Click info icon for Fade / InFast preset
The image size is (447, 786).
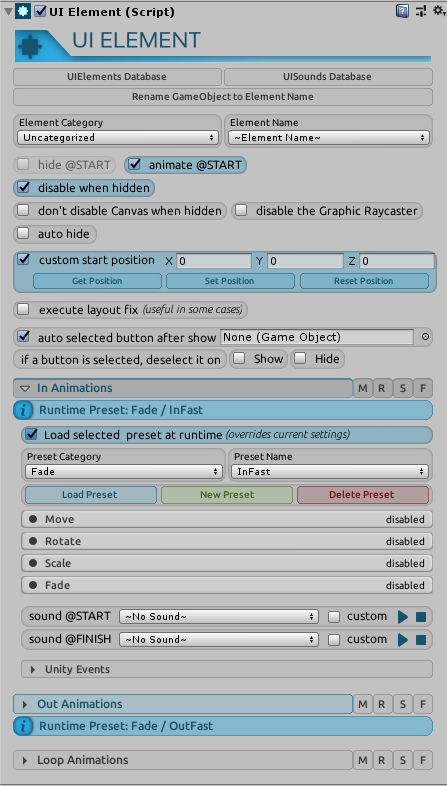(x=23, y=410)
